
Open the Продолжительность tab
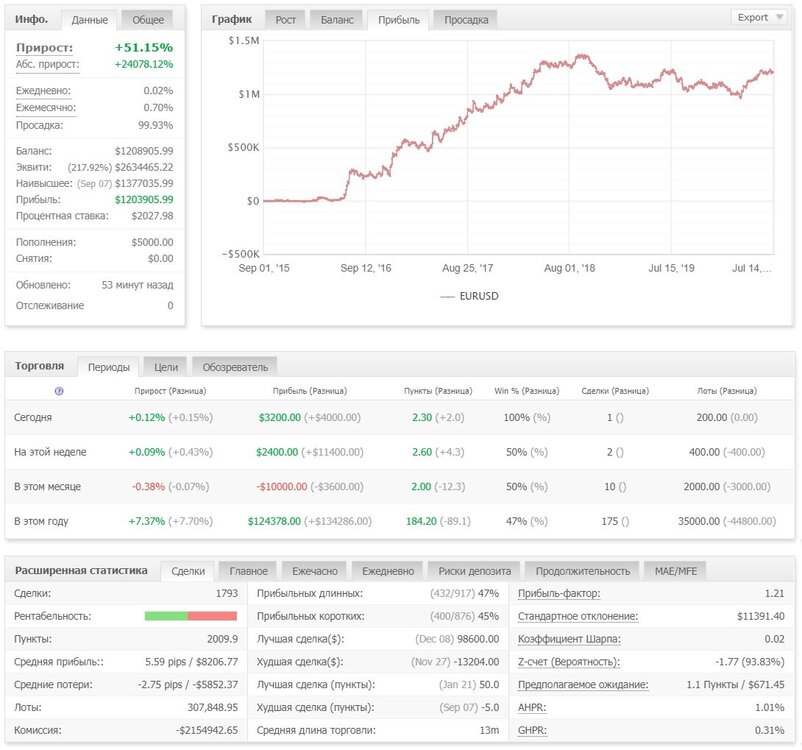[x=583, y=571]
